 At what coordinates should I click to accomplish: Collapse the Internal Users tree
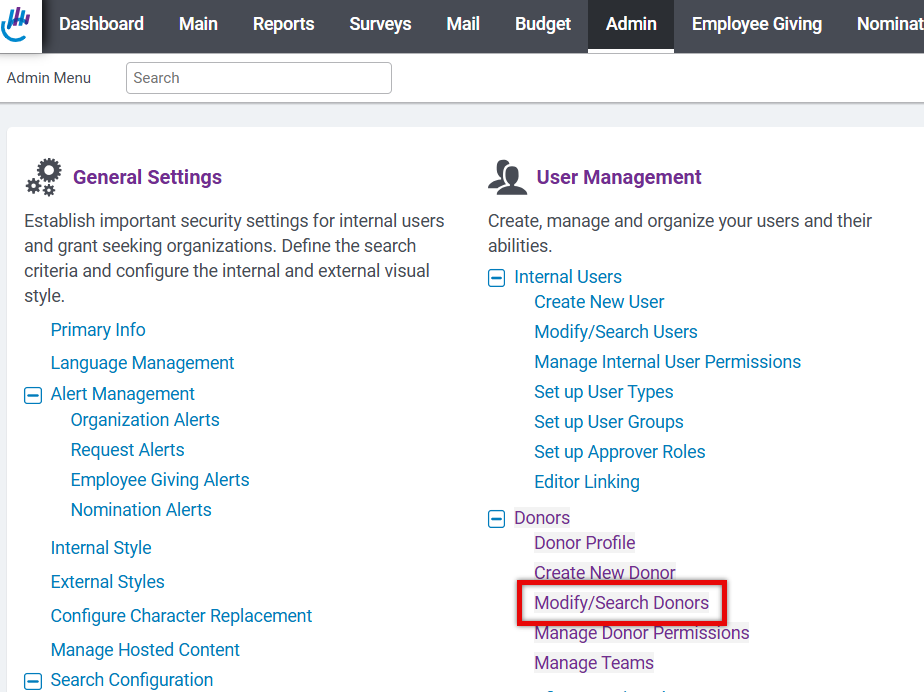coord(497,278)
